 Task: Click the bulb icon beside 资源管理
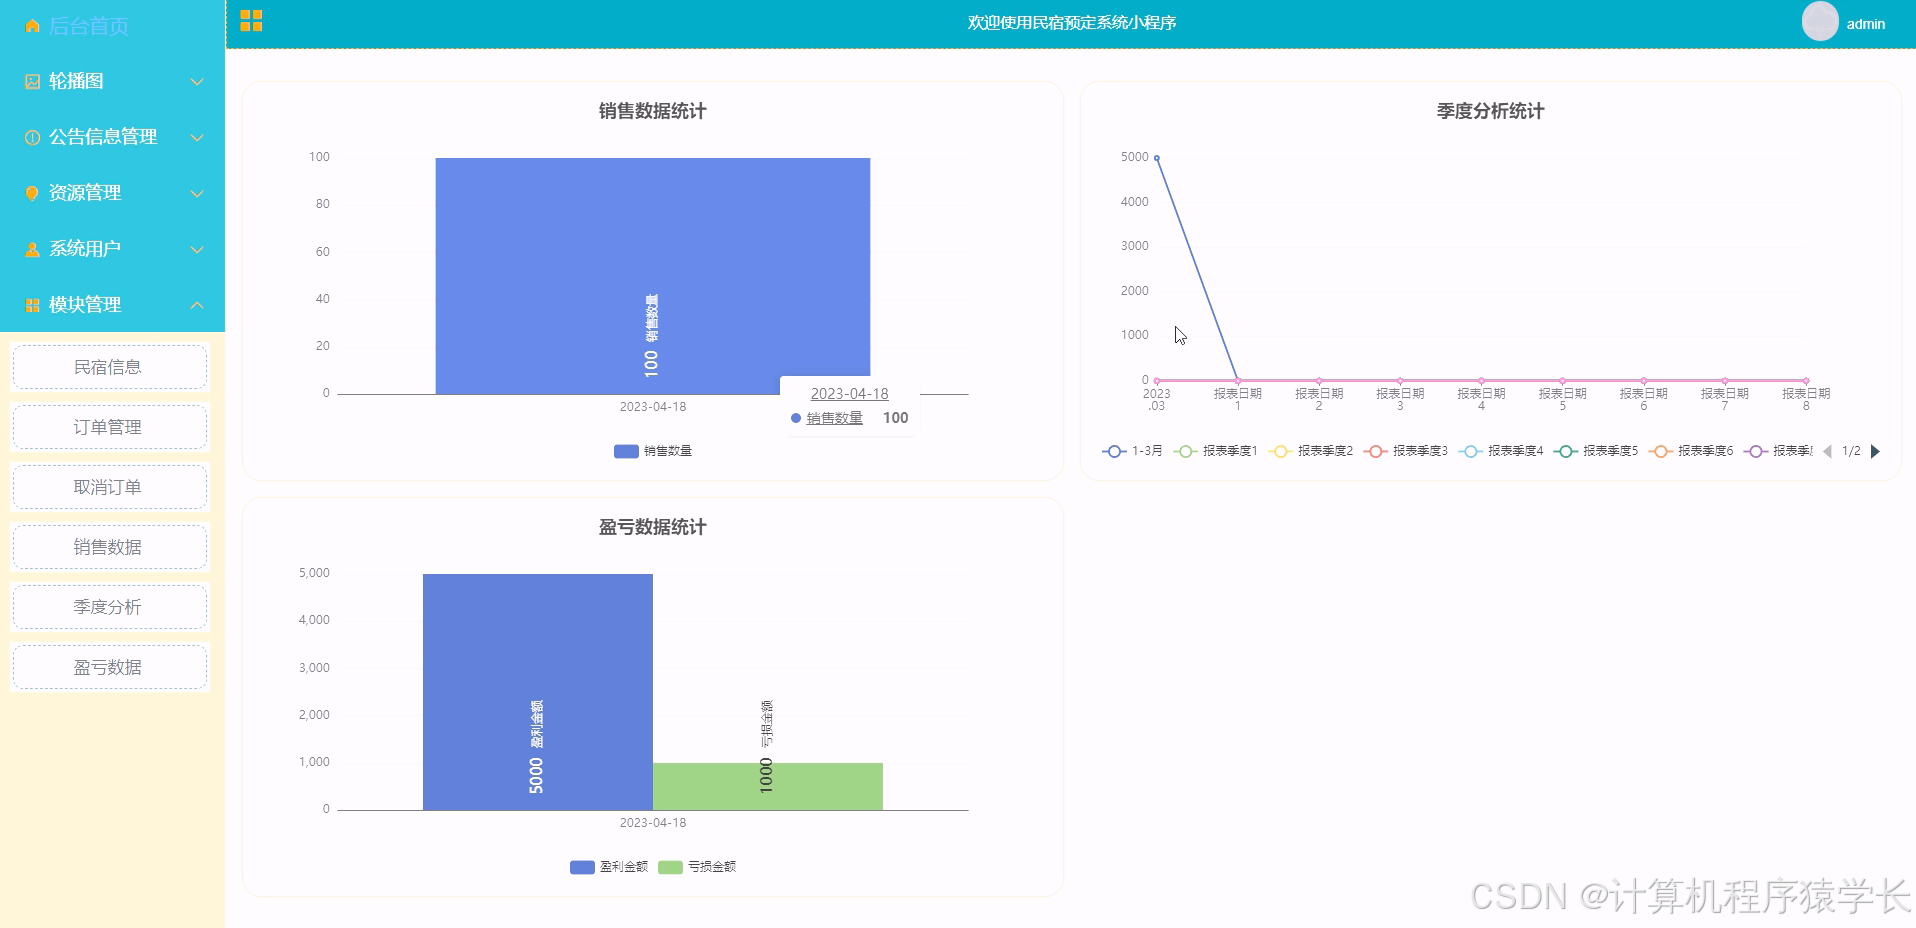point(32,193)
